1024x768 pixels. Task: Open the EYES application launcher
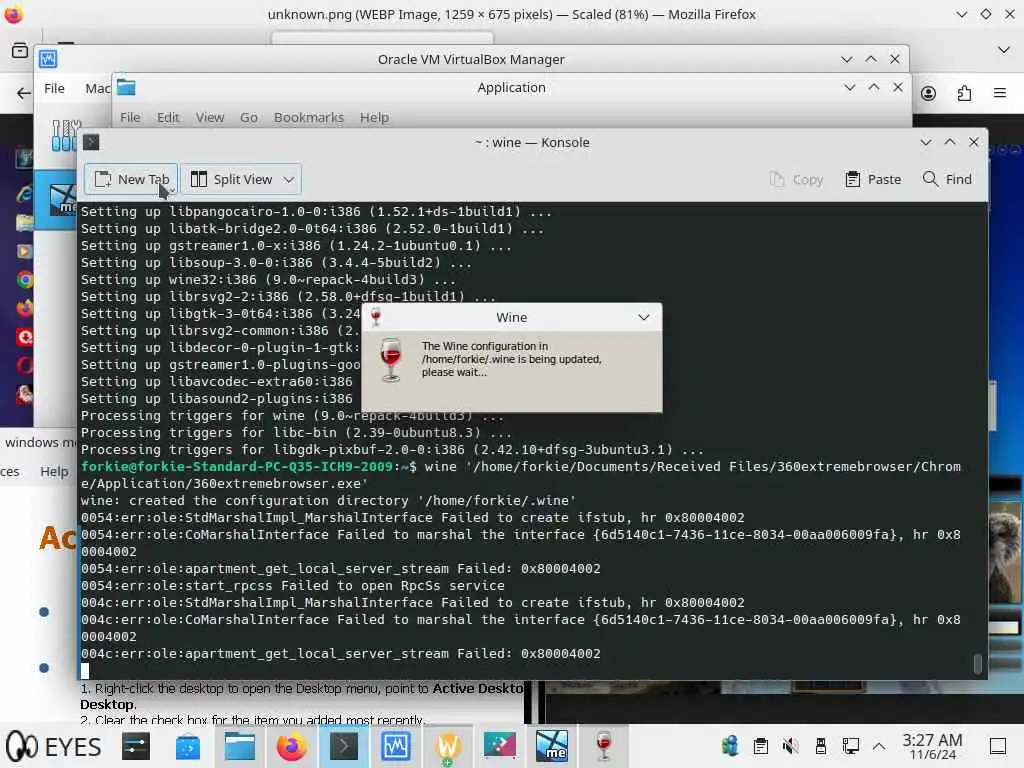click(x=54, y=746)
